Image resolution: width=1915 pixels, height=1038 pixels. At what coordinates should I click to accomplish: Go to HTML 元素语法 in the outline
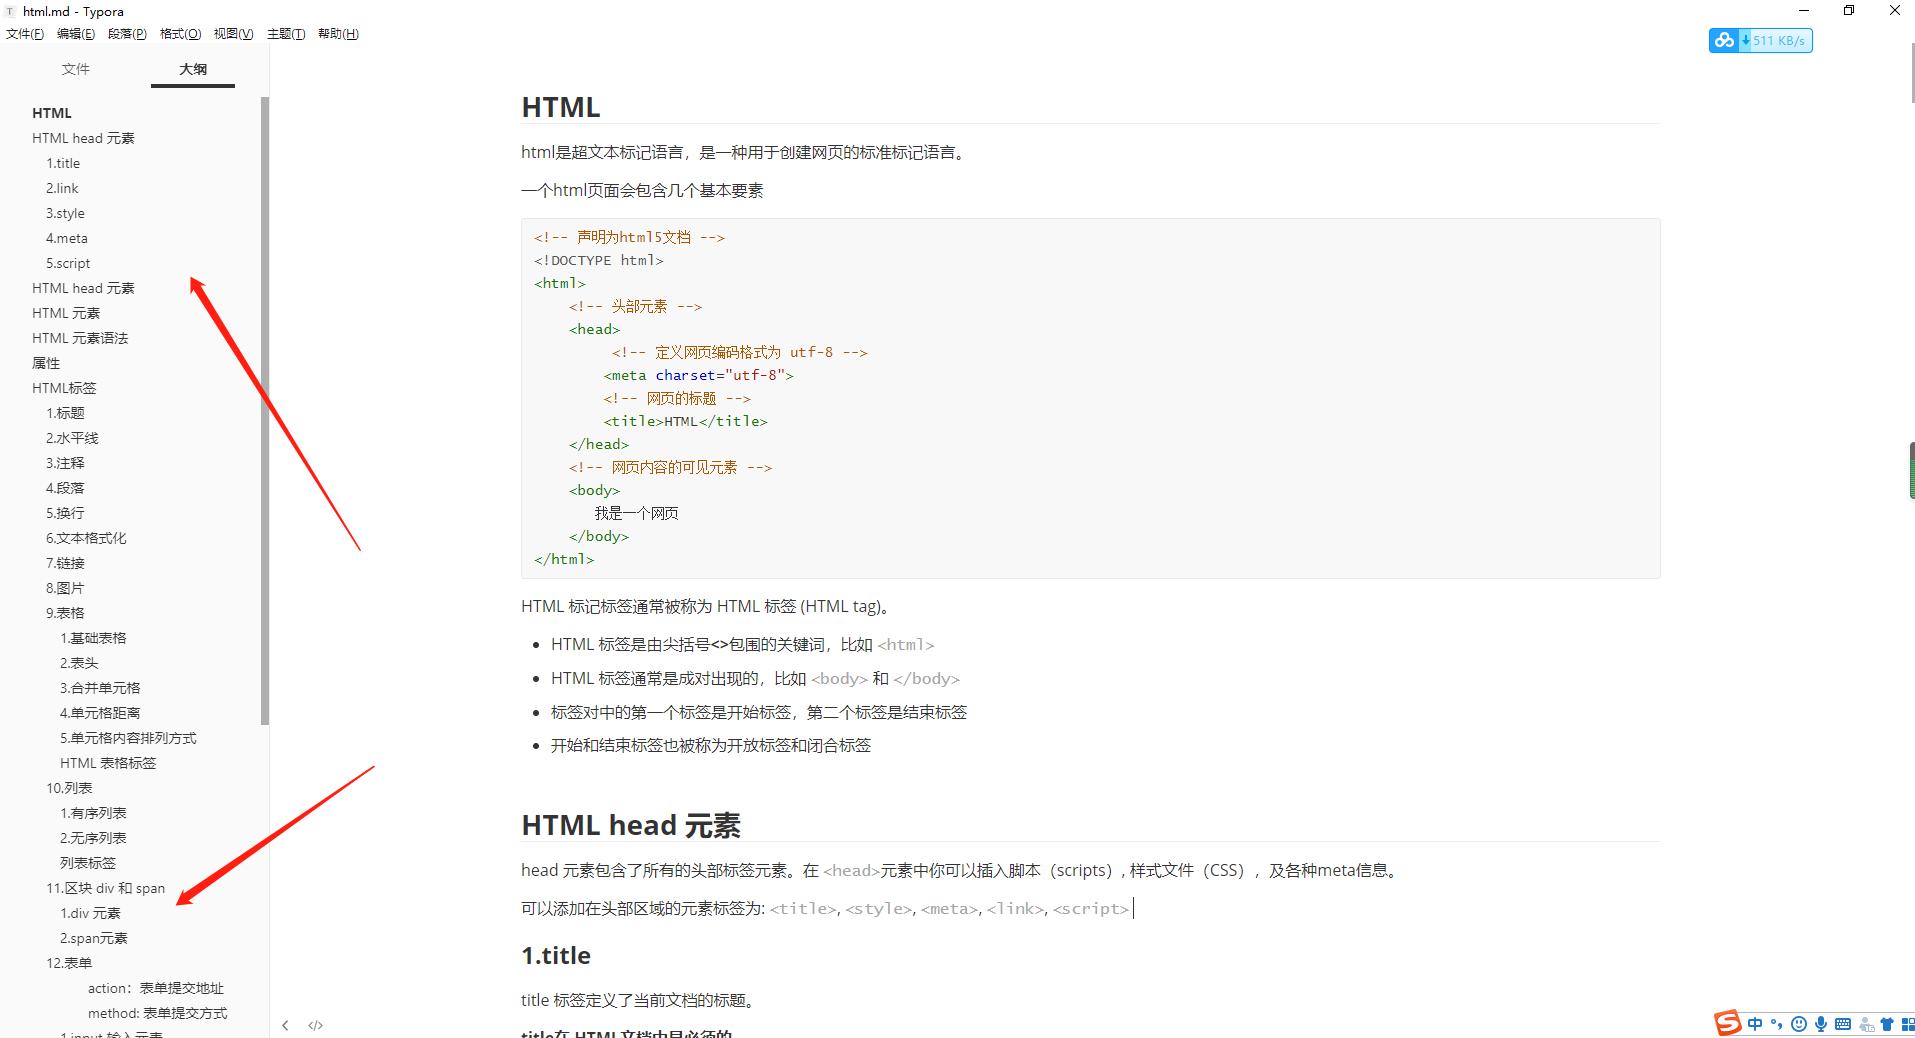coord(80,338)
